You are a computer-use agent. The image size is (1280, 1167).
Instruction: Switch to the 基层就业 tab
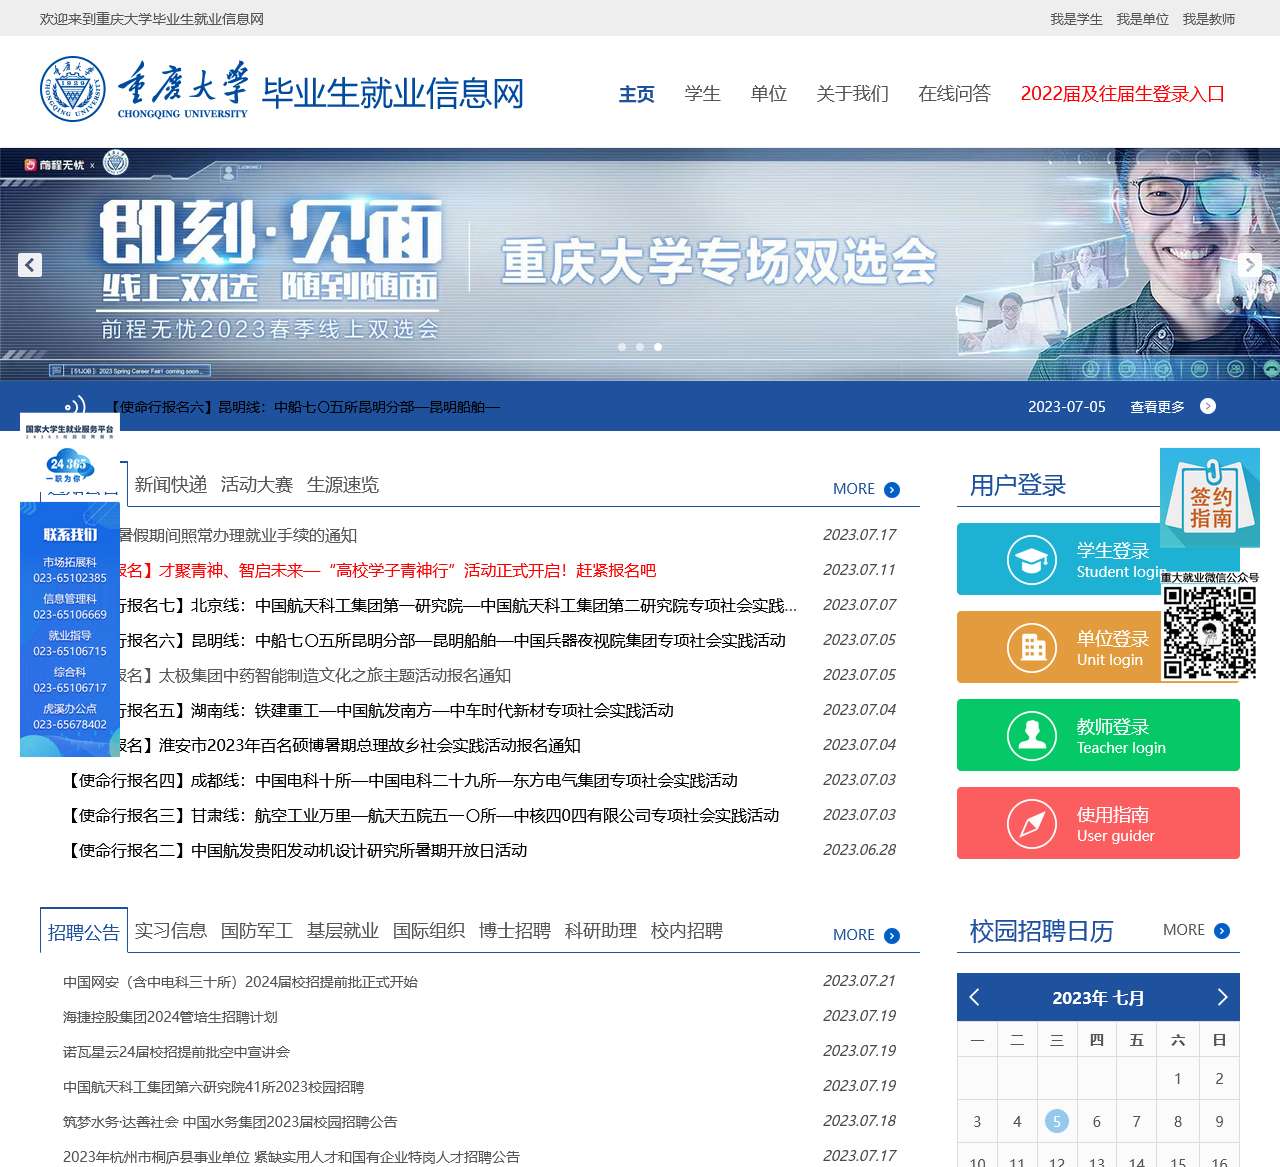tap(343, 931)
